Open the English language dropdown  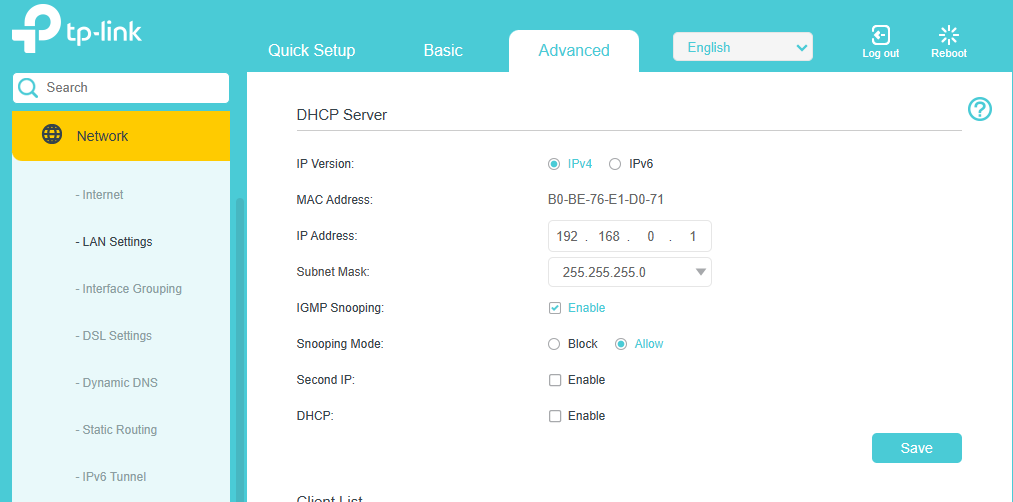tap(742, 47)
